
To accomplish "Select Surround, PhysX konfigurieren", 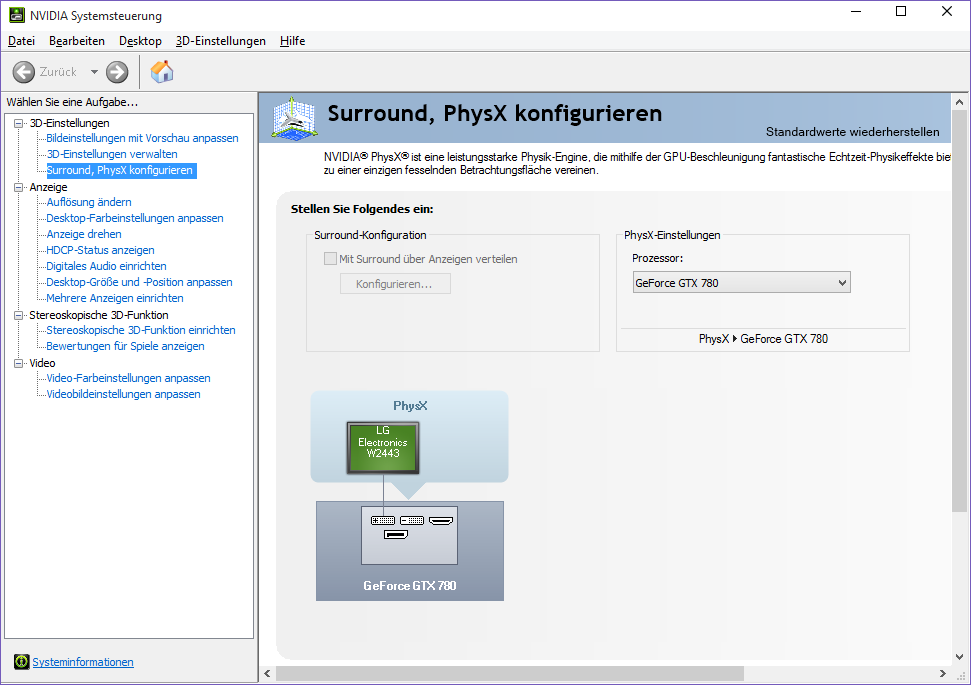I will tap(121, 170).
